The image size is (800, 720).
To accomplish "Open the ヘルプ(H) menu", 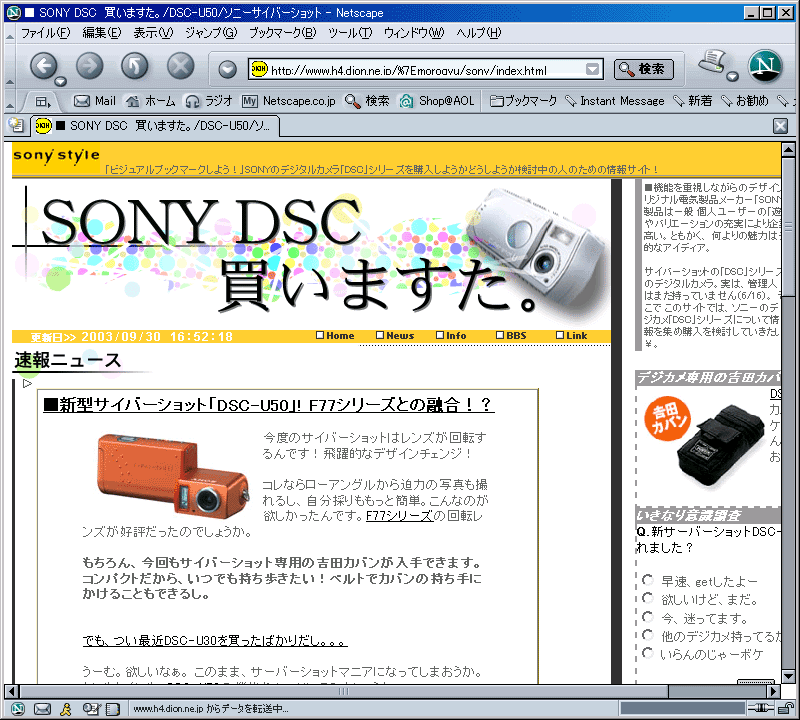I will click(479, 33).
